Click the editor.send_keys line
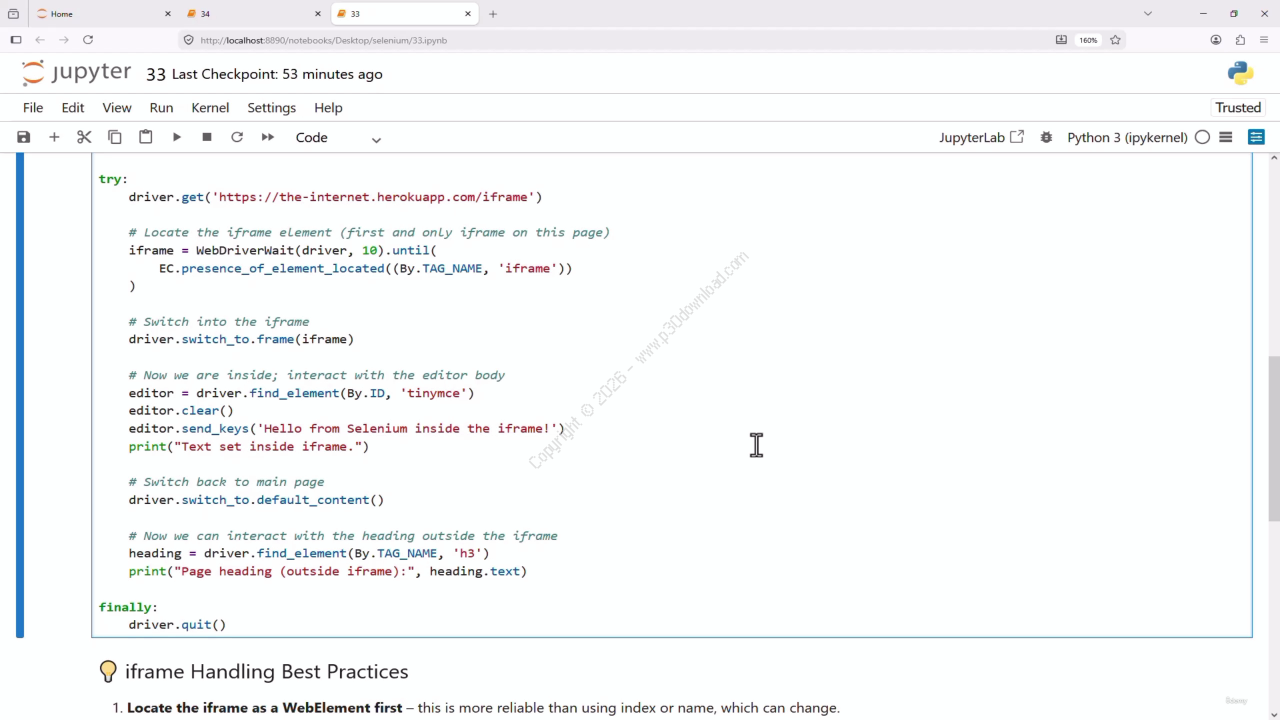Screen dimensions: 1280x720 pos(346,429)
